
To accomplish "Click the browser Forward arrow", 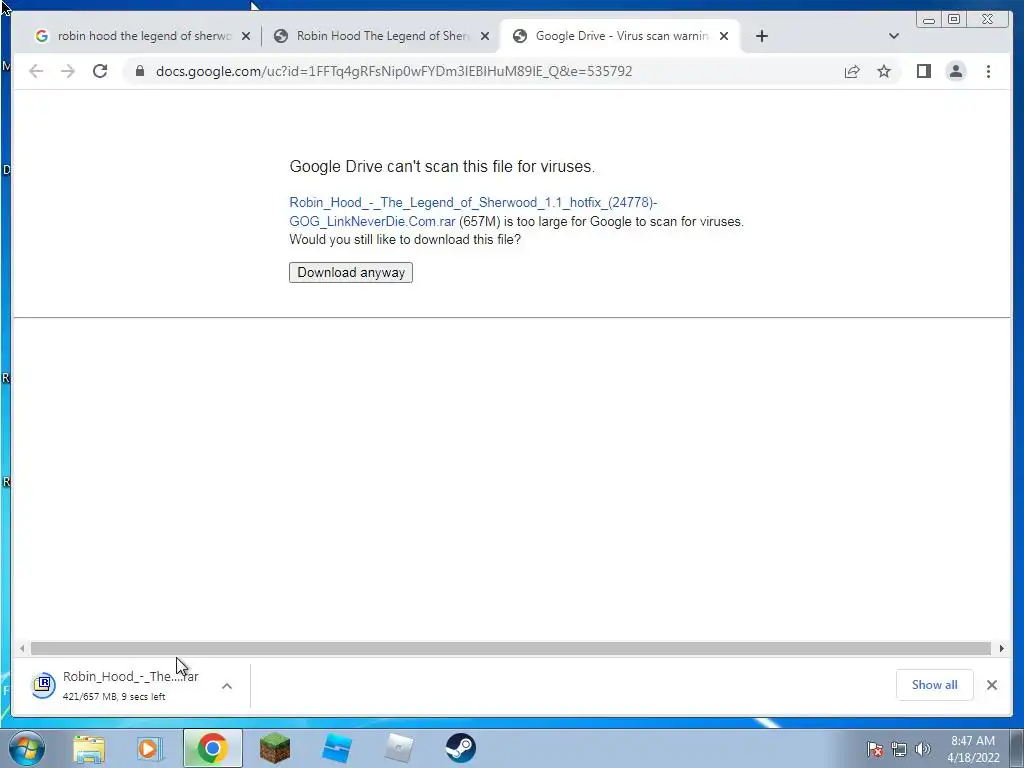I will pyautogui.click(x=68, y=71).
